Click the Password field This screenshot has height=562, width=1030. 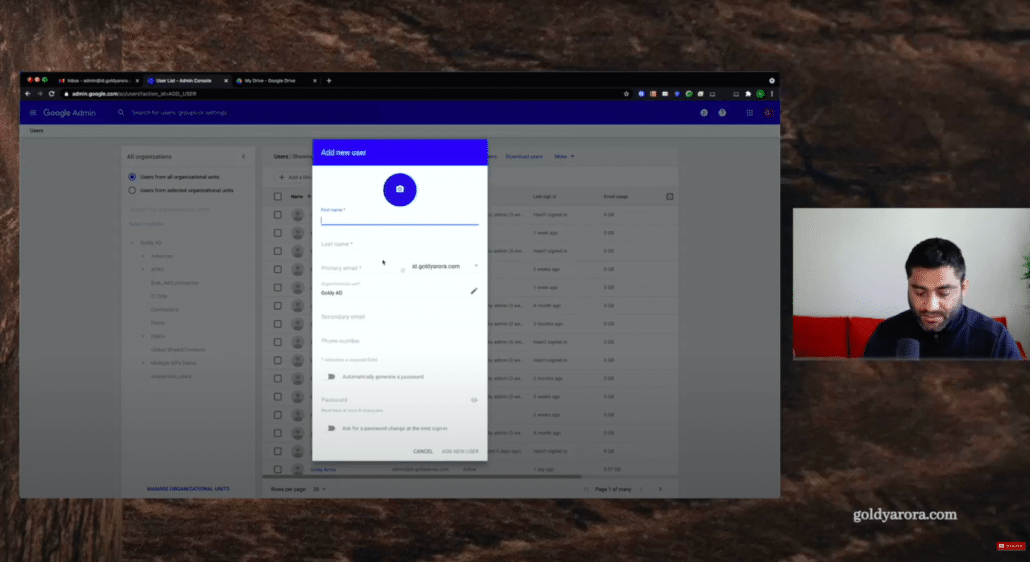click(x=394, y=400)
